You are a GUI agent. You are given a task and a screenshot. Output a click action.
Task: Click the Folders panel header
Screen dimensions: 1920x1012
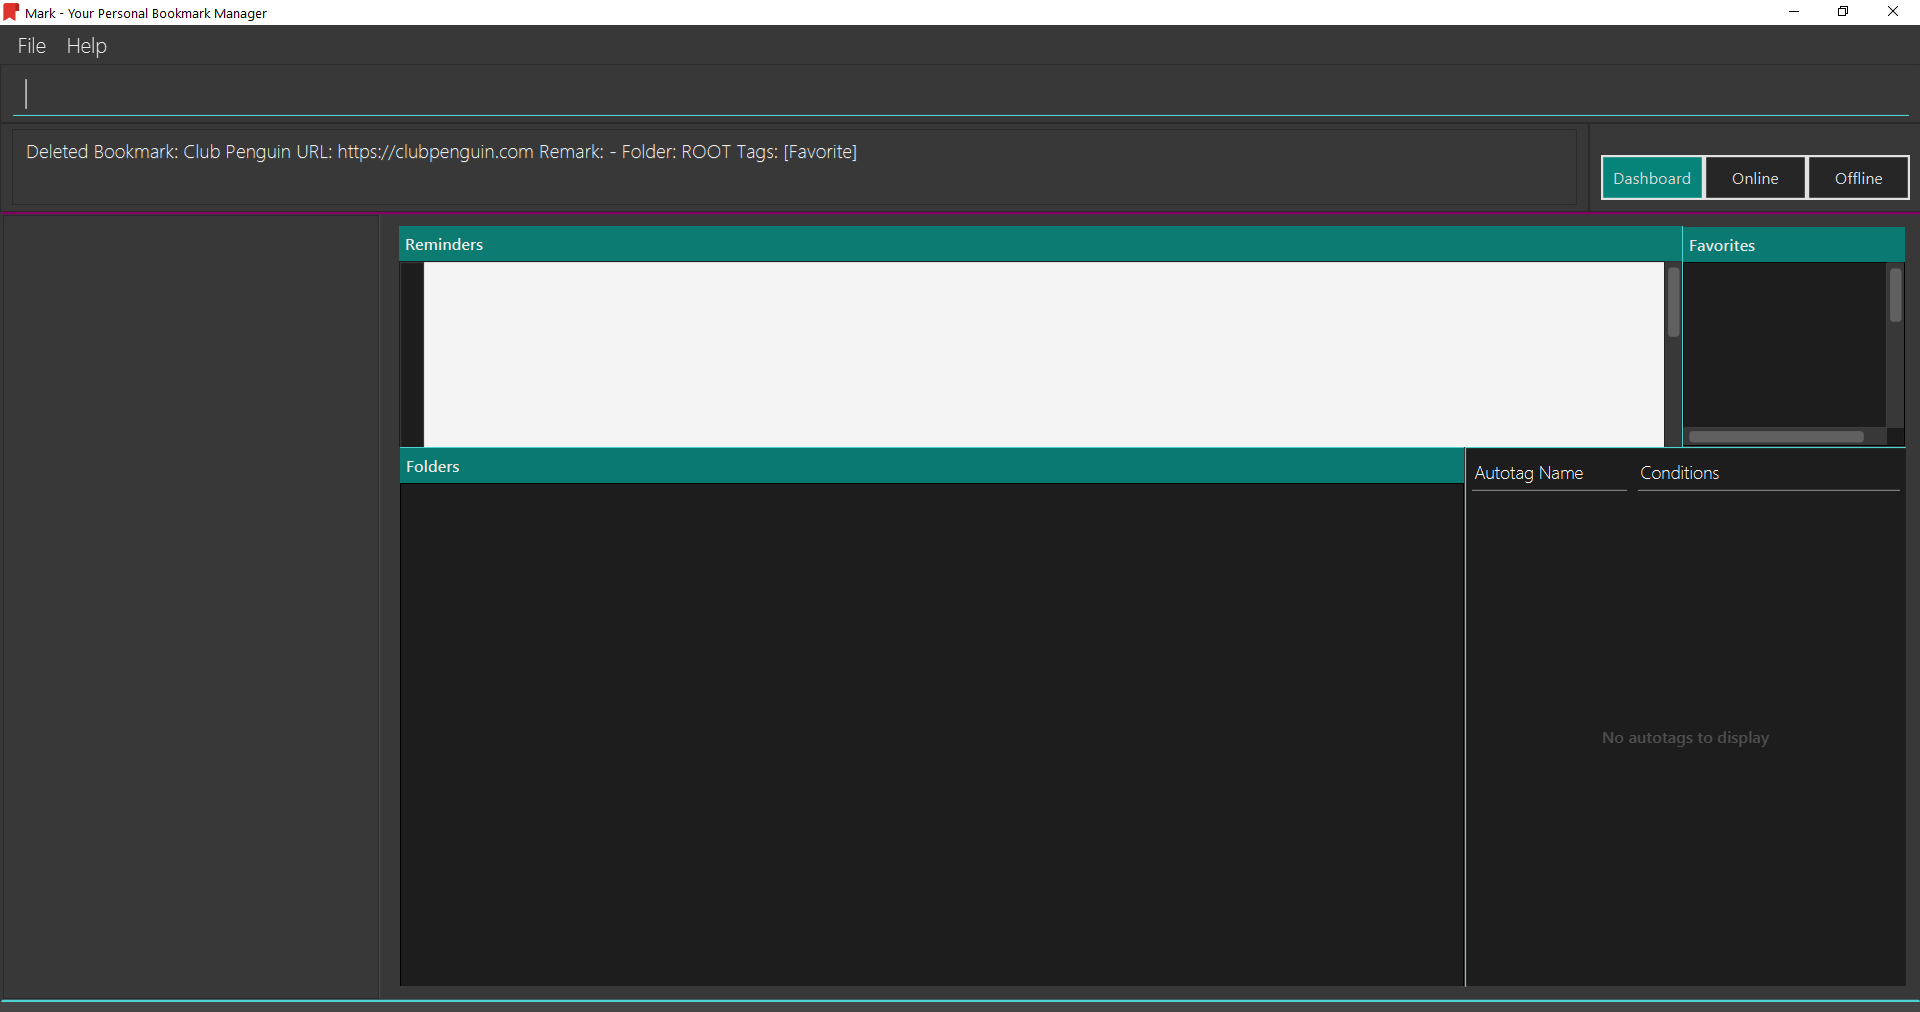(x=932, y=466)
